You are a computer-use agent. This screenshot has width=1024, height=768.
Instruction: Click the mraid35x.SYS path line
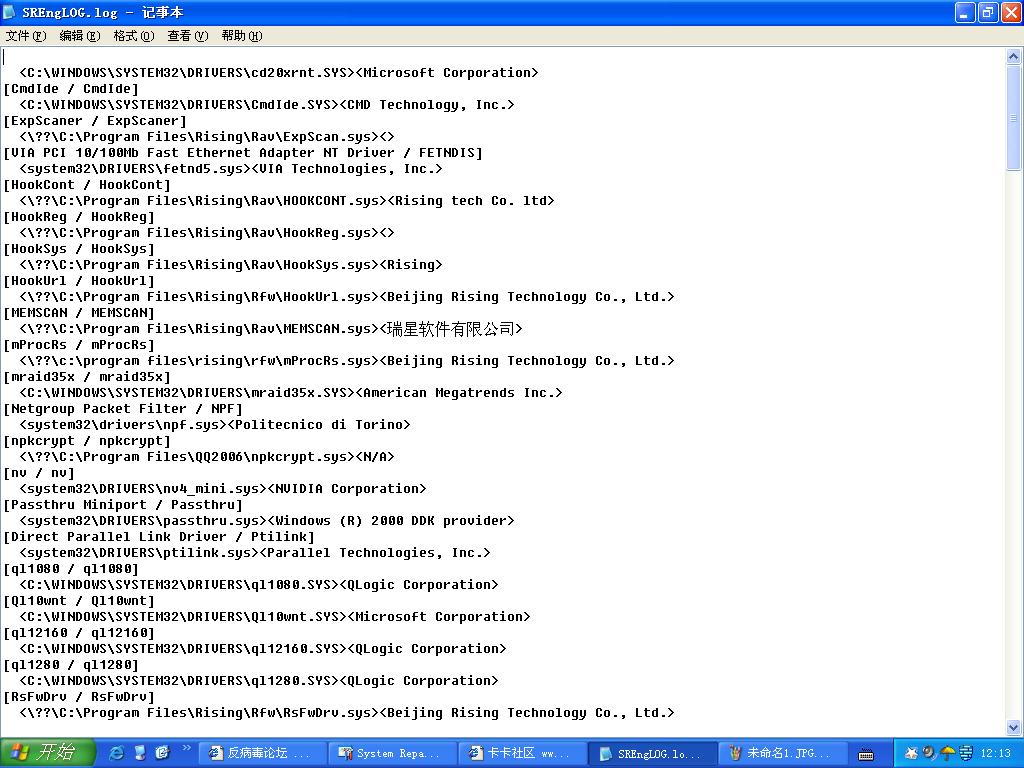291,392
